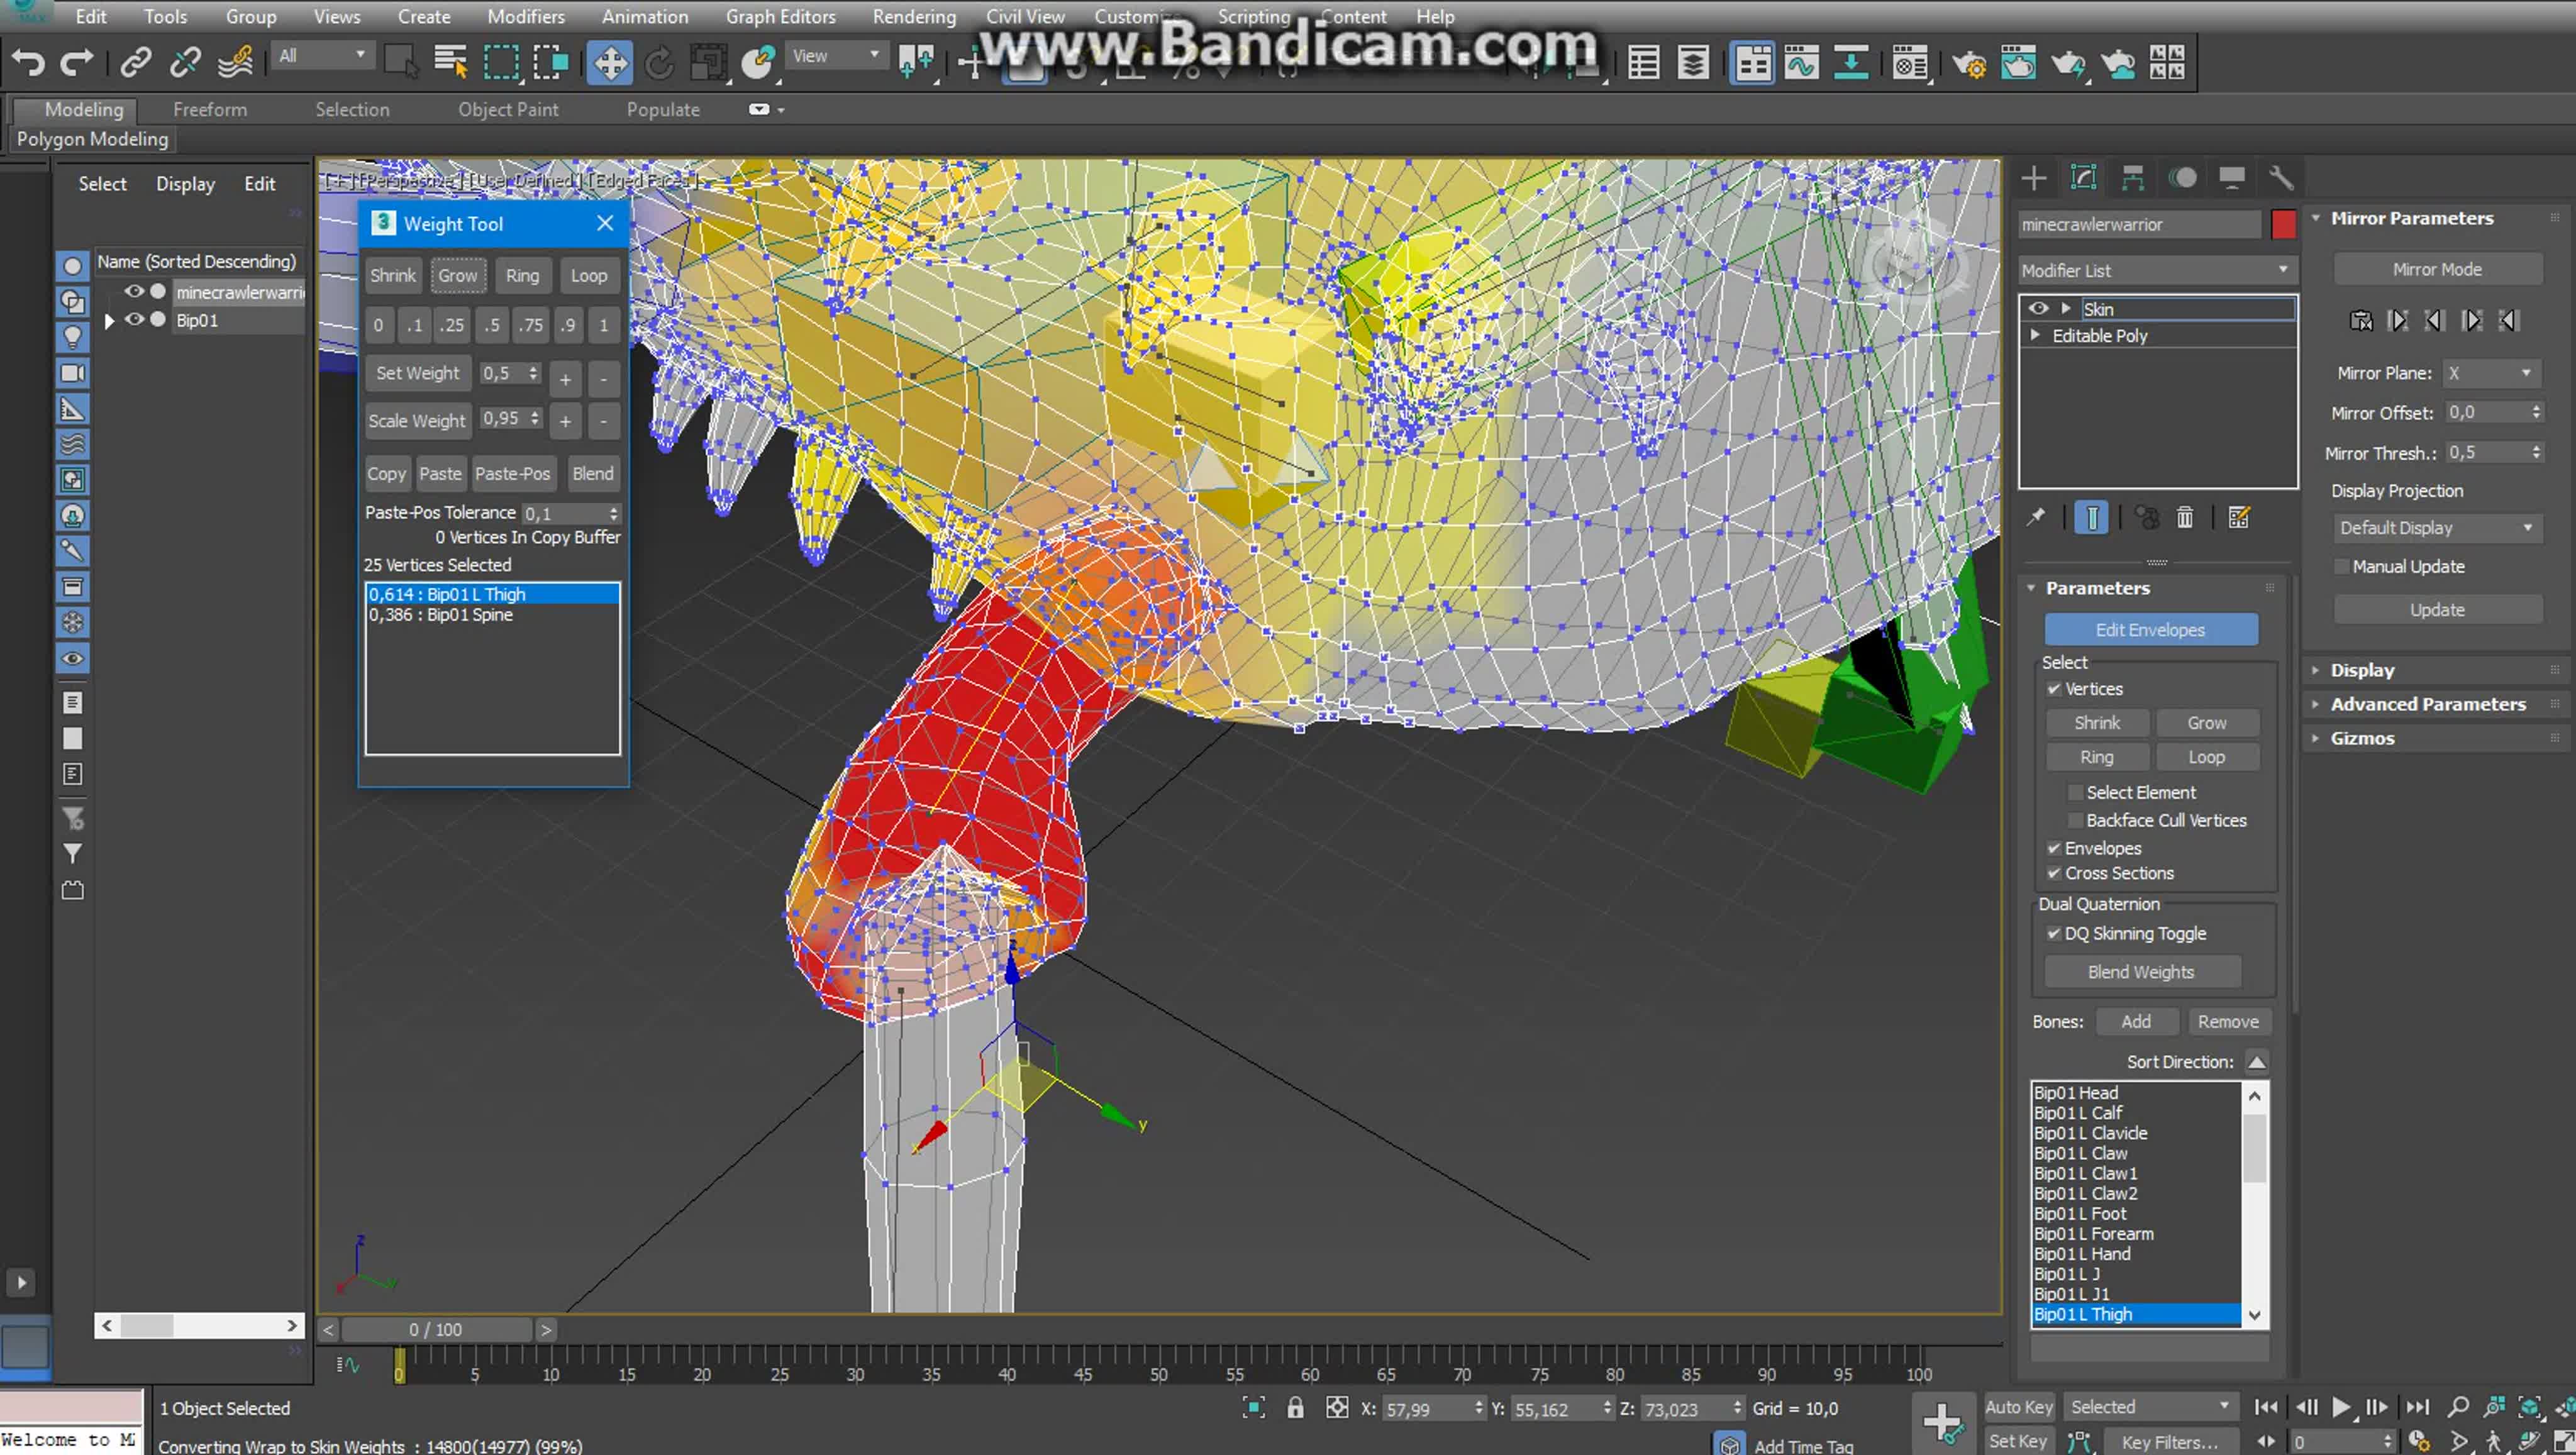
Task: Click Go to Start playback button
Action: [2266, 1407]
